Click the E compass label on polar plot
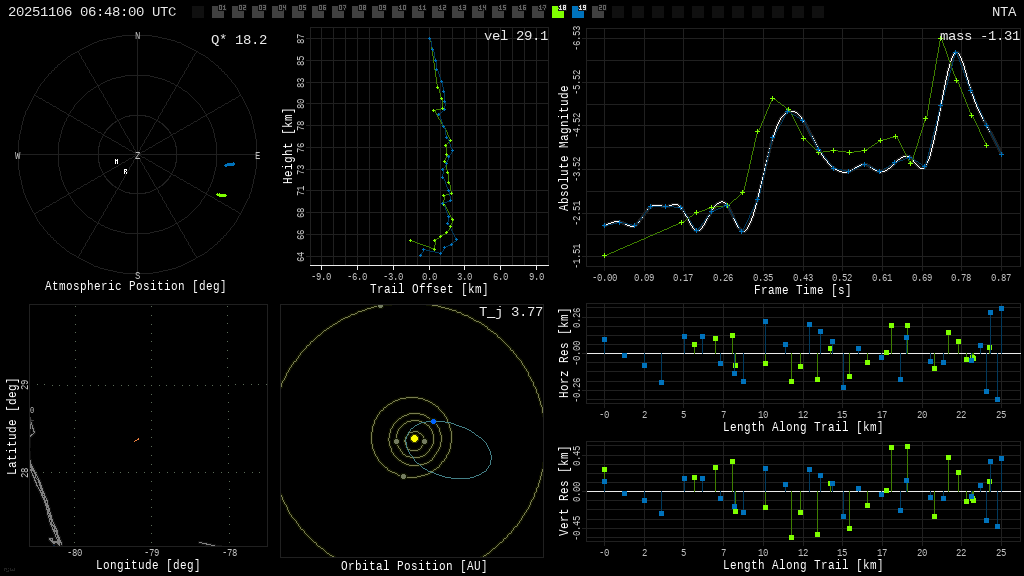Screen dimensions: 1024x576 [x=257, y=156]
